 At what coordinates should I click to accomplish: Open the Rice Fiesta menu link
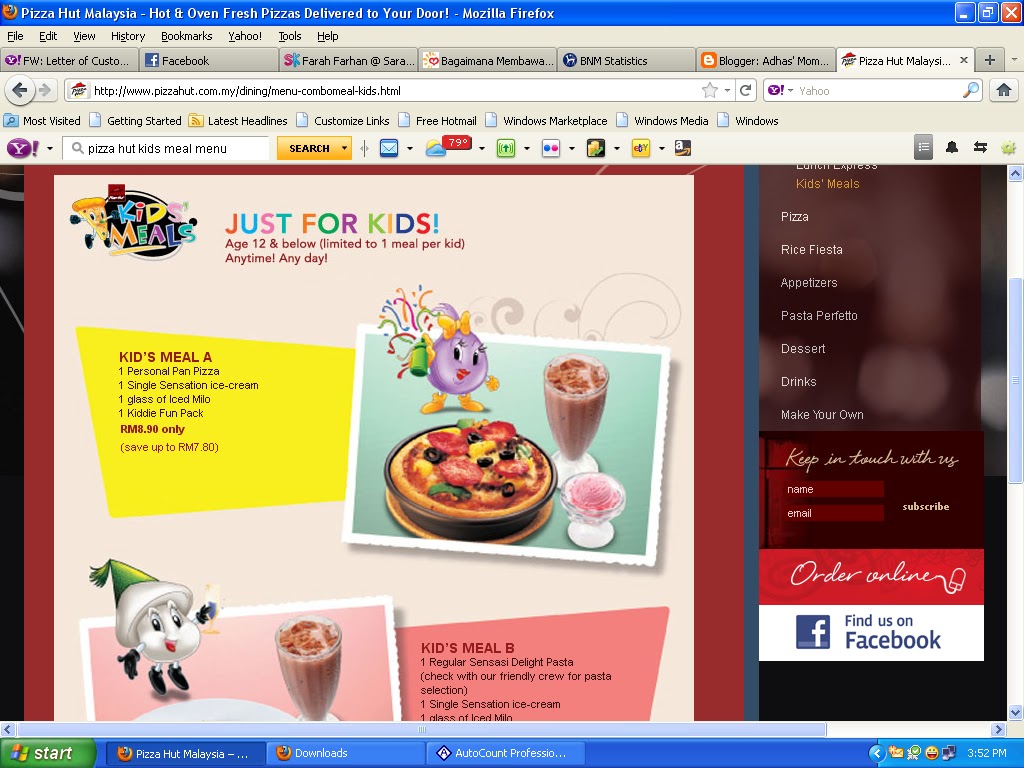811,249
